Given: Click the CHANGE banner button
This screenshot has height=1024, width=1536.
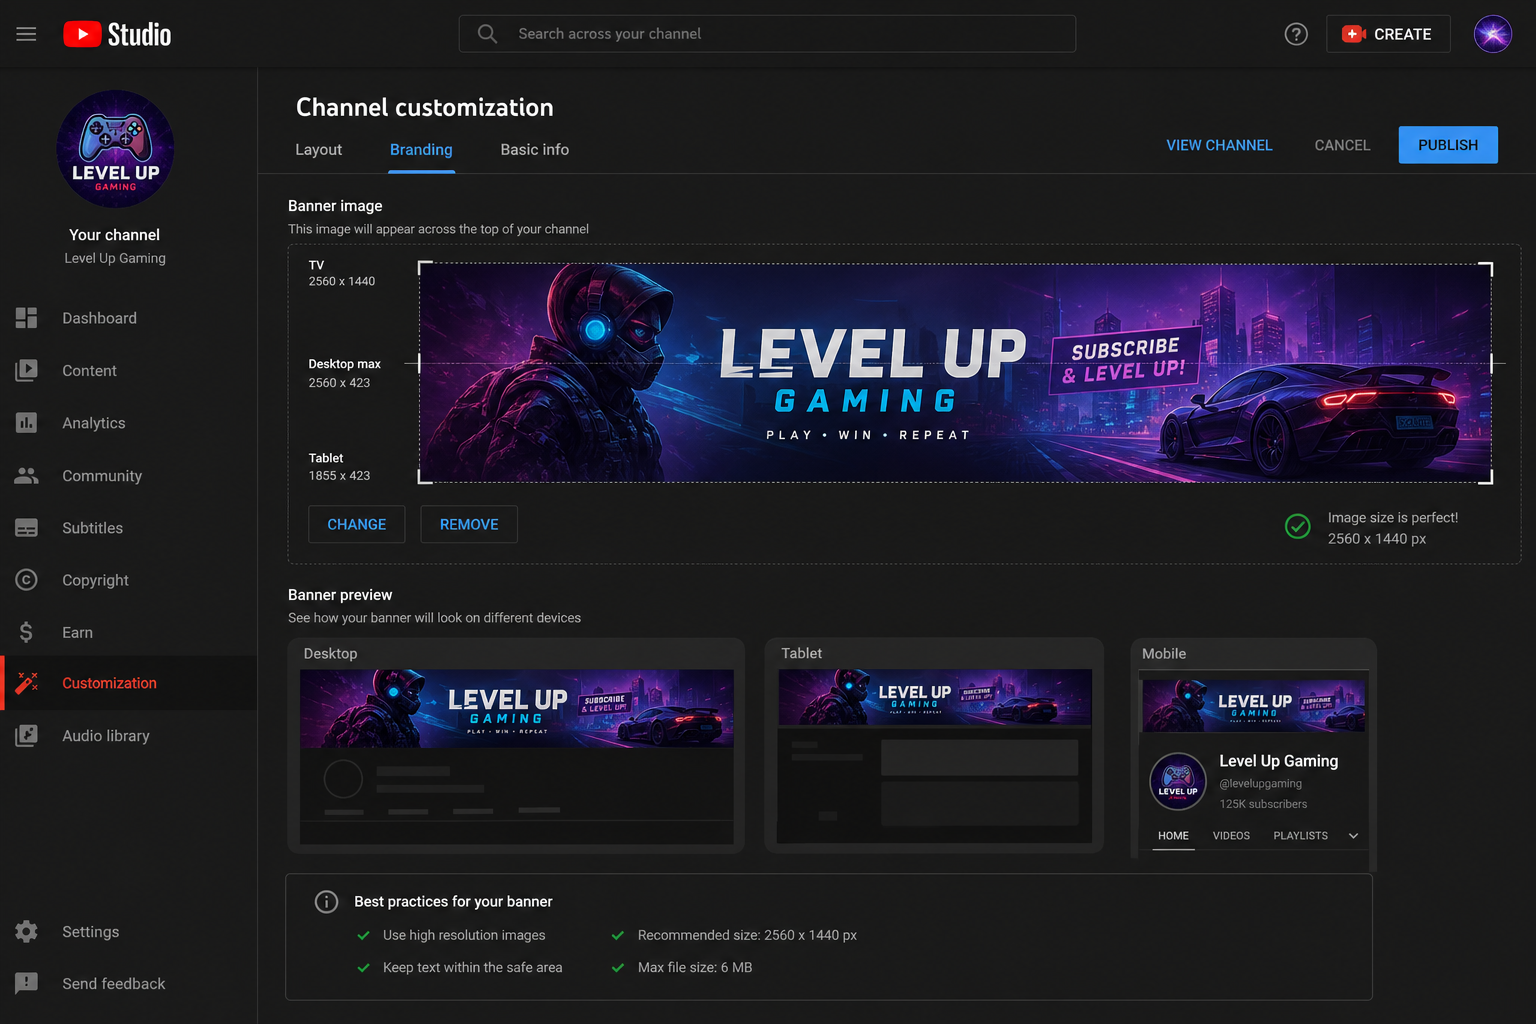Looking at the screenshot, I should 356,524.
